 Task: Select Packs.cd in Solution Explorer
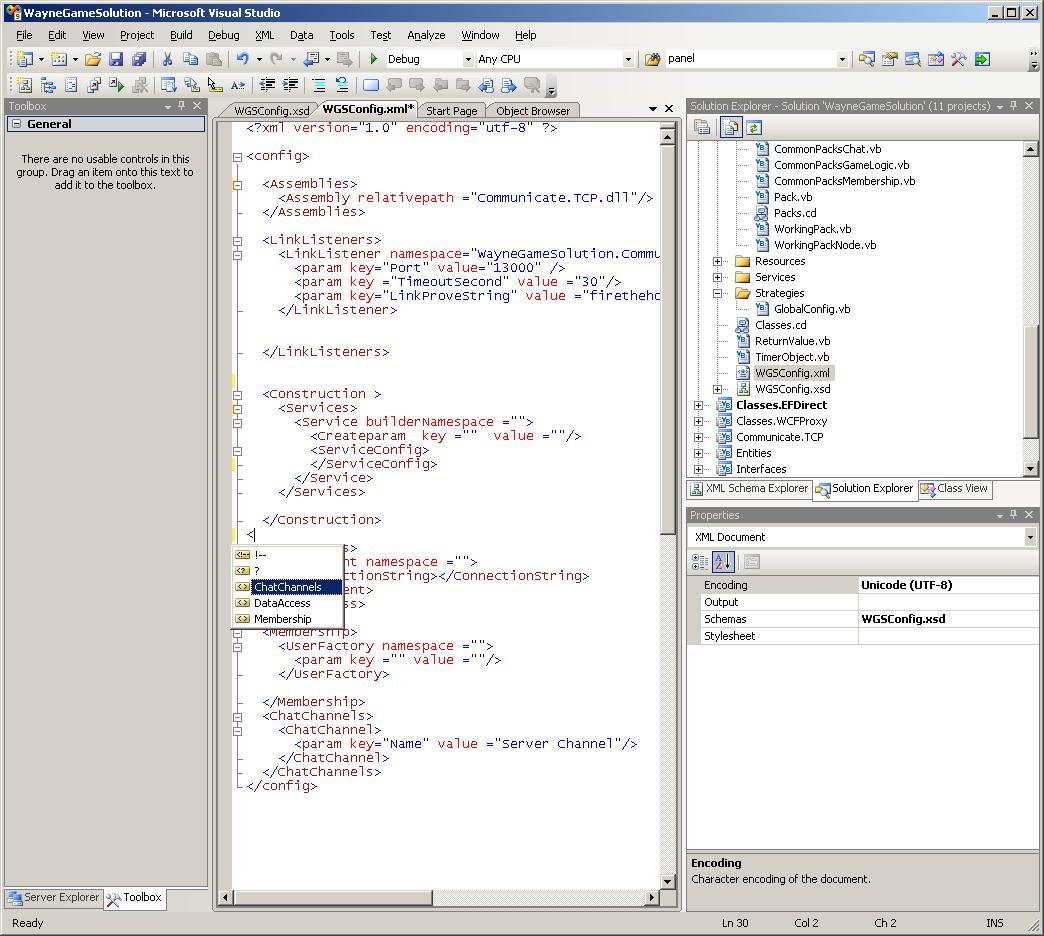[x=795, y=214]
